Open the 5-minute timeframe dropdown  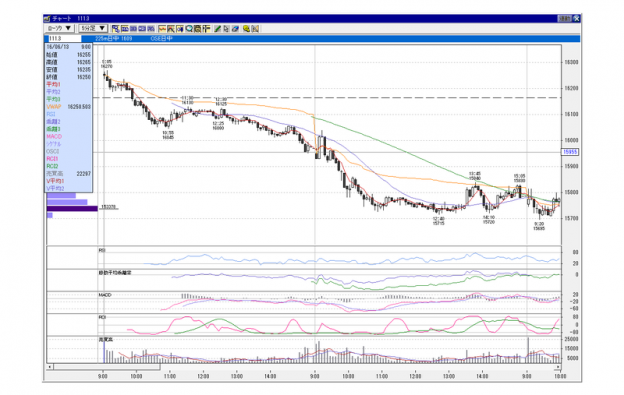[x=93, y=28]
